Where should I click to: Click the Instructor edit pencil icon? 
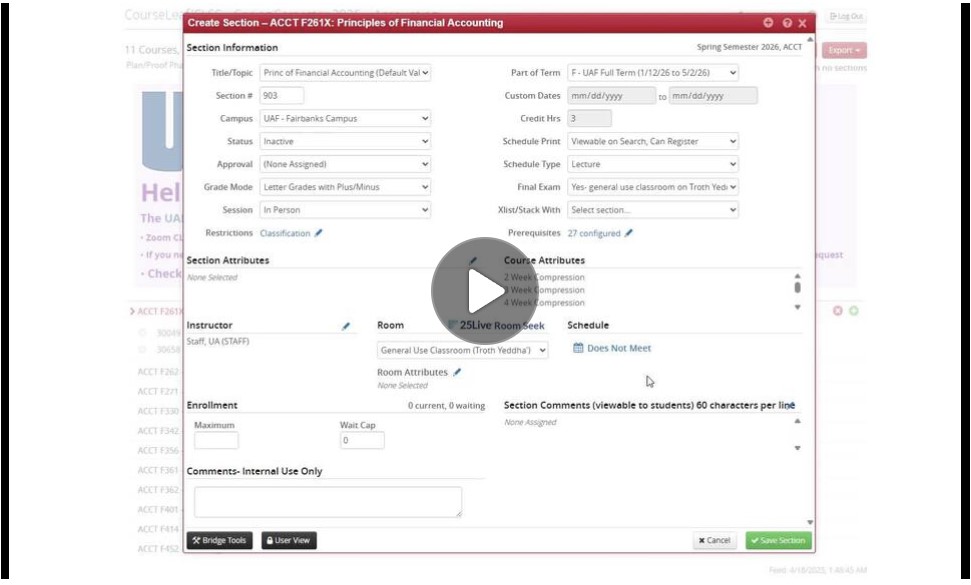click(346, 326)
